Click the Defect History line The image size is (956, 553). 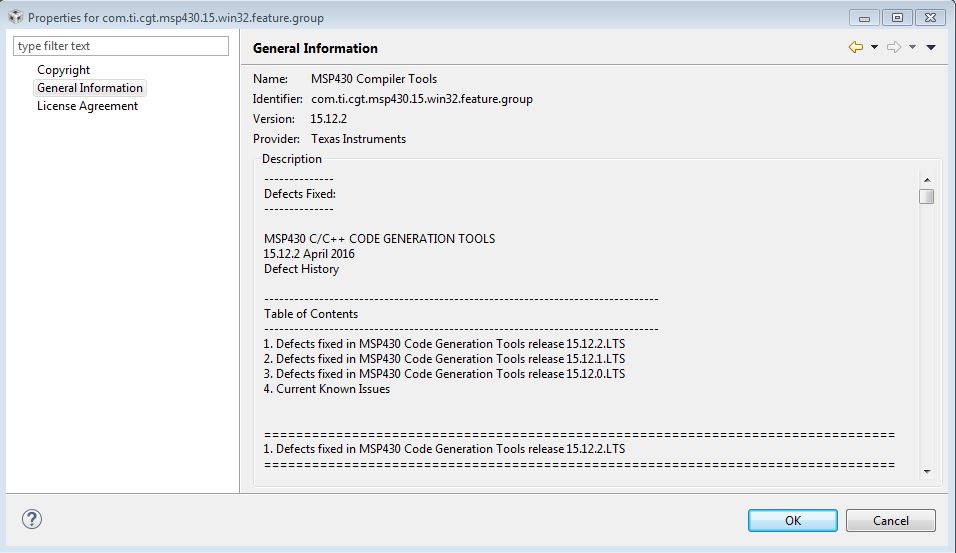(x=301, y=269)
